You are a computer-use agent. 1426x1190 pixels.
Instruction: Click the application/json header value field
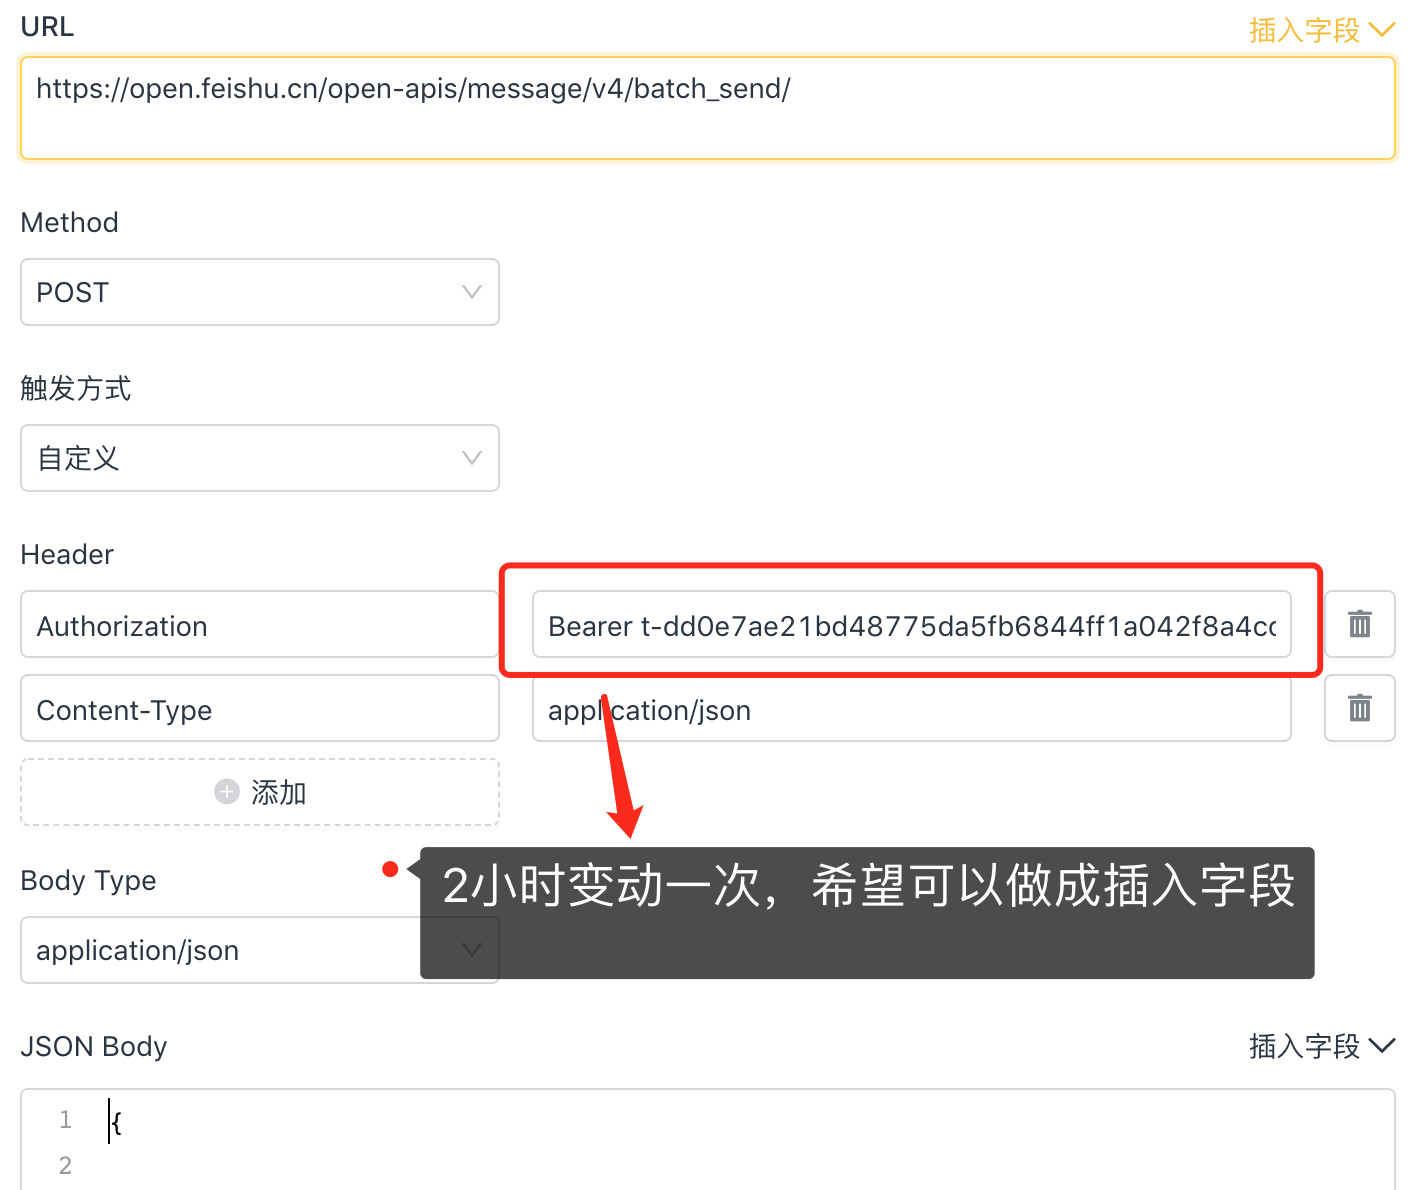912,709
